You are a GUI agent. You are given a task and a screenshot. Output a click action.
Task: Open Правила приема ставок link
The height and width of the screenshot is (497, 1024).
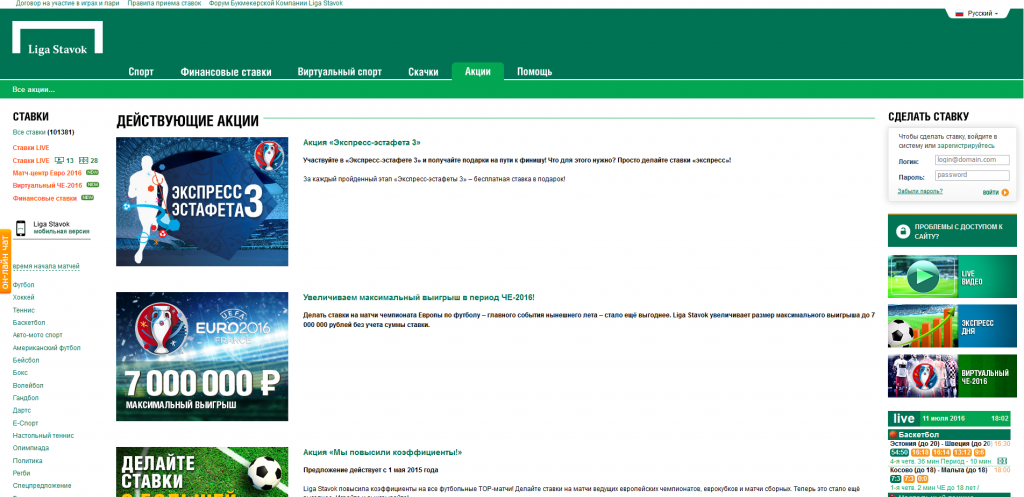pyautogui.click(x=164, y=3)
